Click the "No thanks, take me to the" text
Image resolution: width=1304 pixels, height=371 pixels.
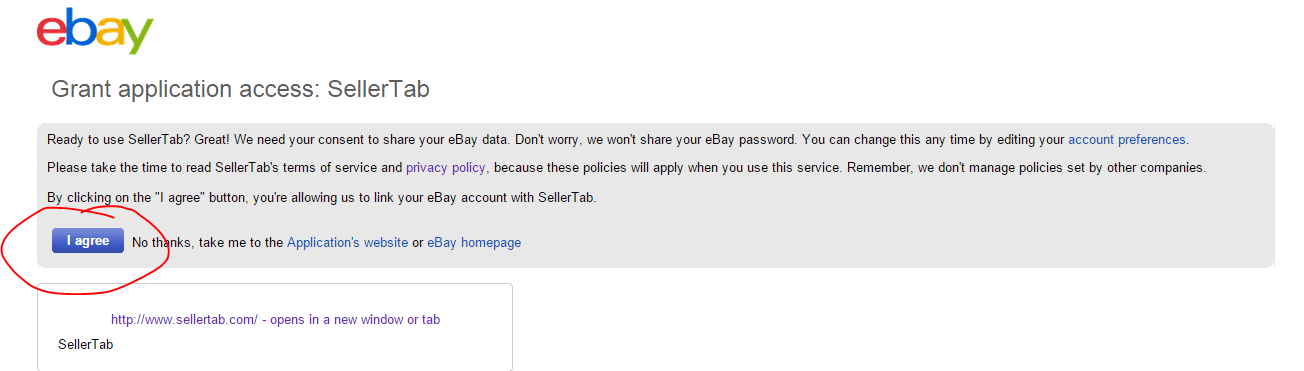pyautogui.click(x=207, y=242)
